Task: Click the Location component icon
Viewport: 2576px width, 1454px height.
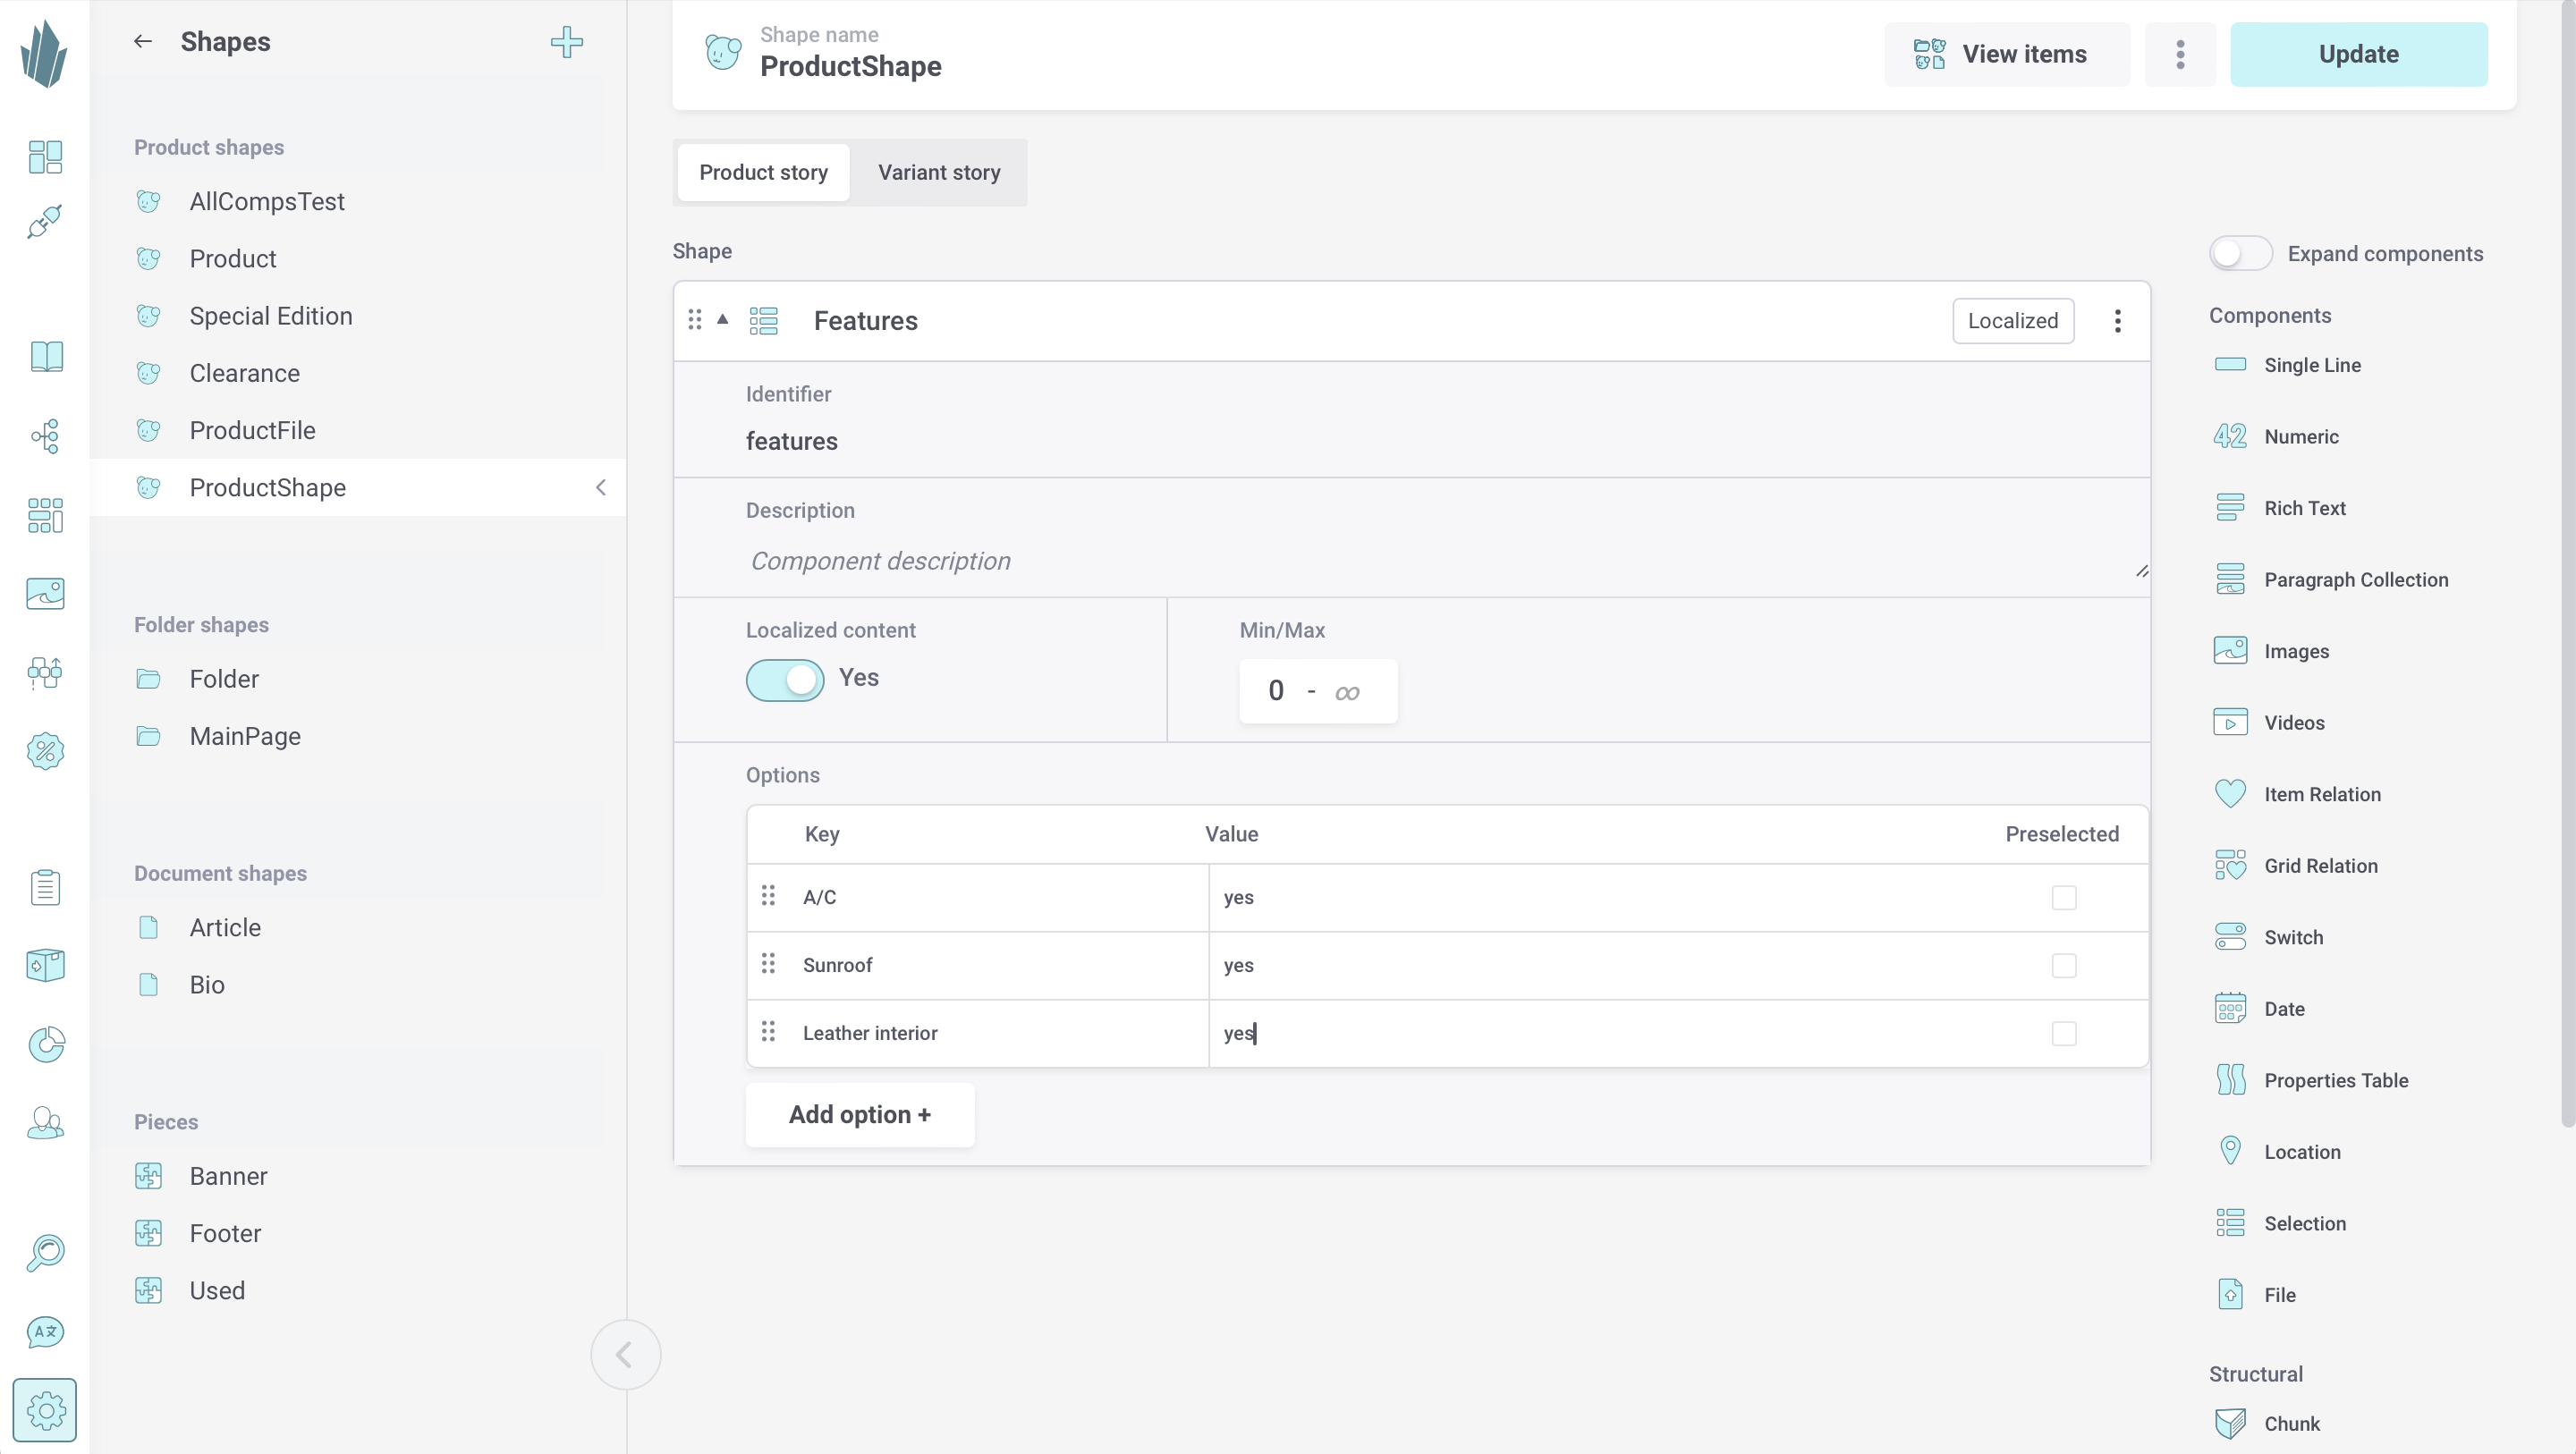Action: 2229,1152
